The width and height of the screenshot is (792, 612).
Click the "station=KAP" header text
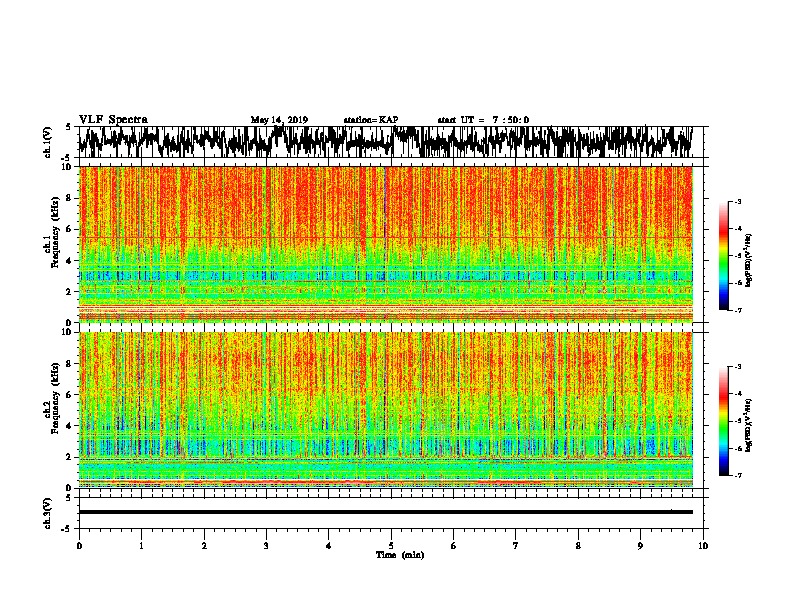pyautogui.click(x=371, y=120)
